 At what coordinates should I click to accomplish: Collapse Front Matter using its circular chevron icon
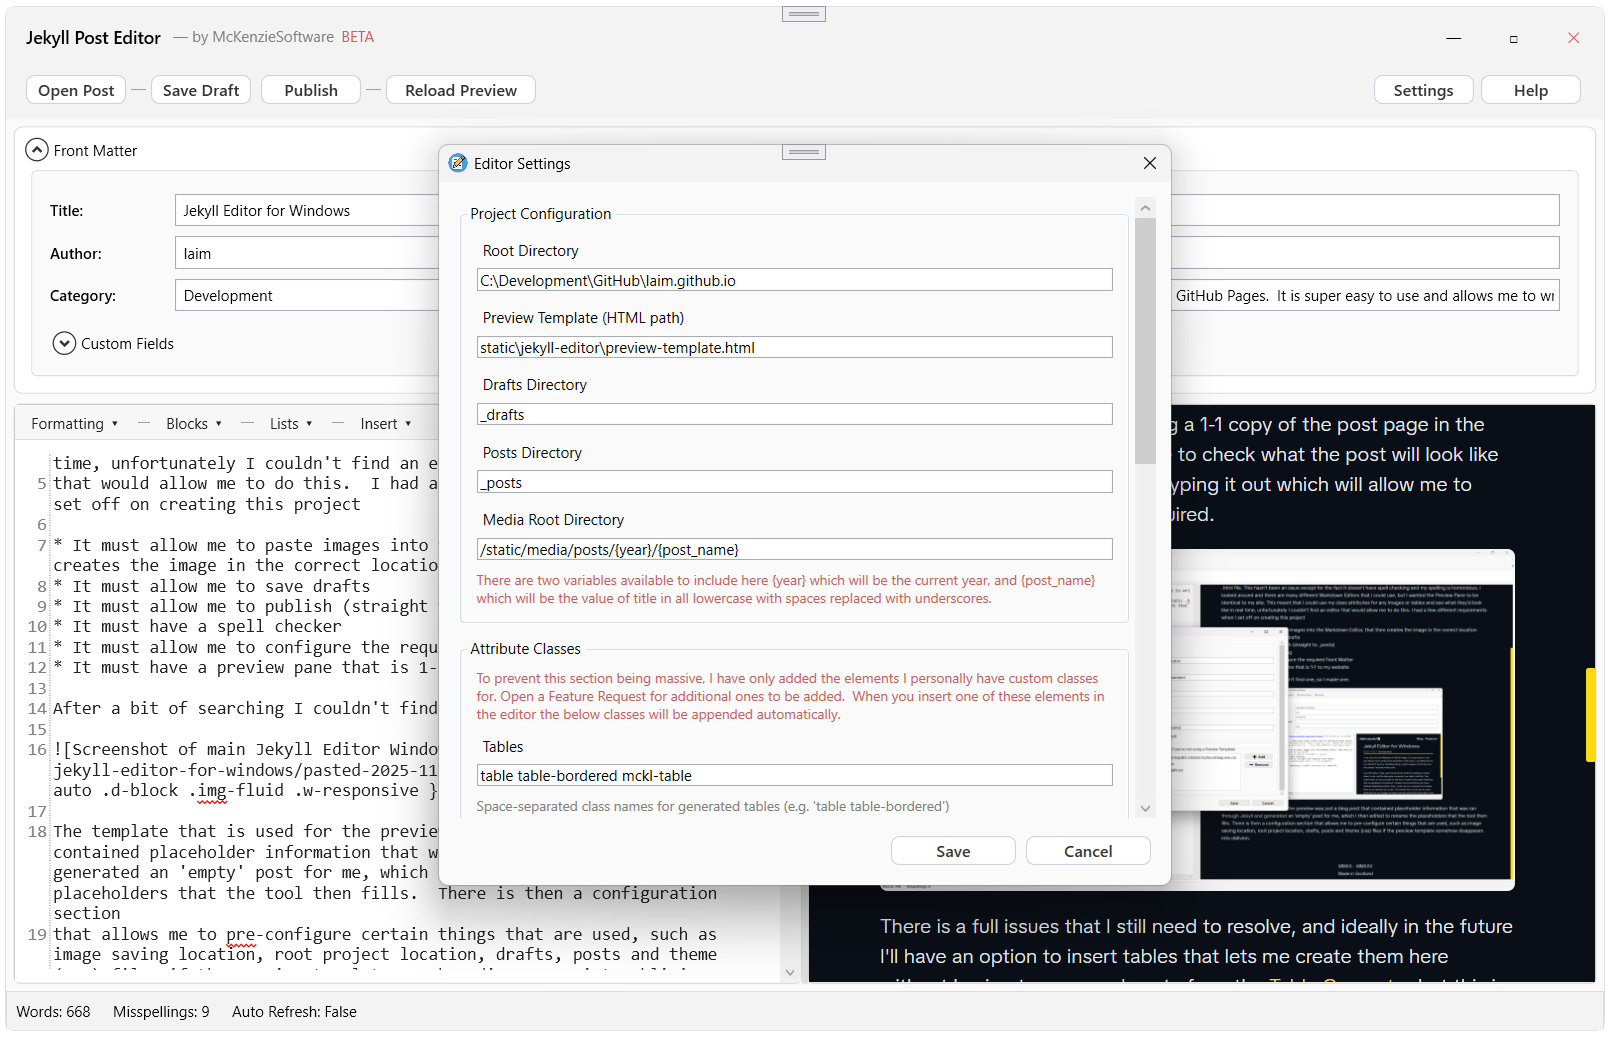point(37,149)
